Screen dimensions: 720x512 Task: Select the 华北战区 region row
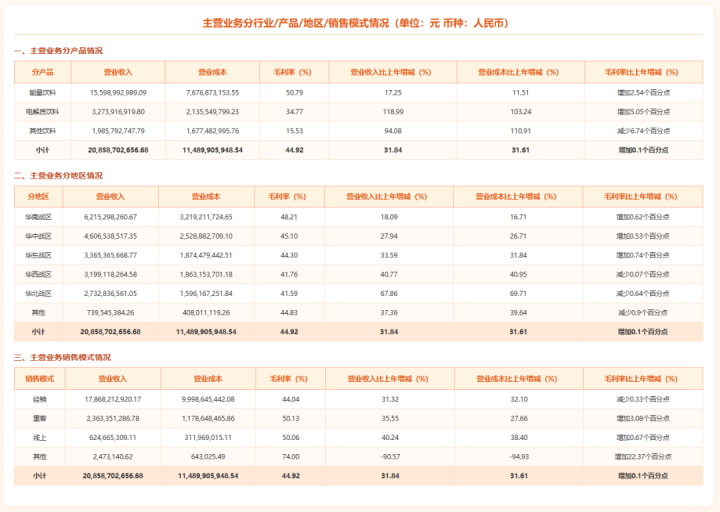(x=38, y=293)
